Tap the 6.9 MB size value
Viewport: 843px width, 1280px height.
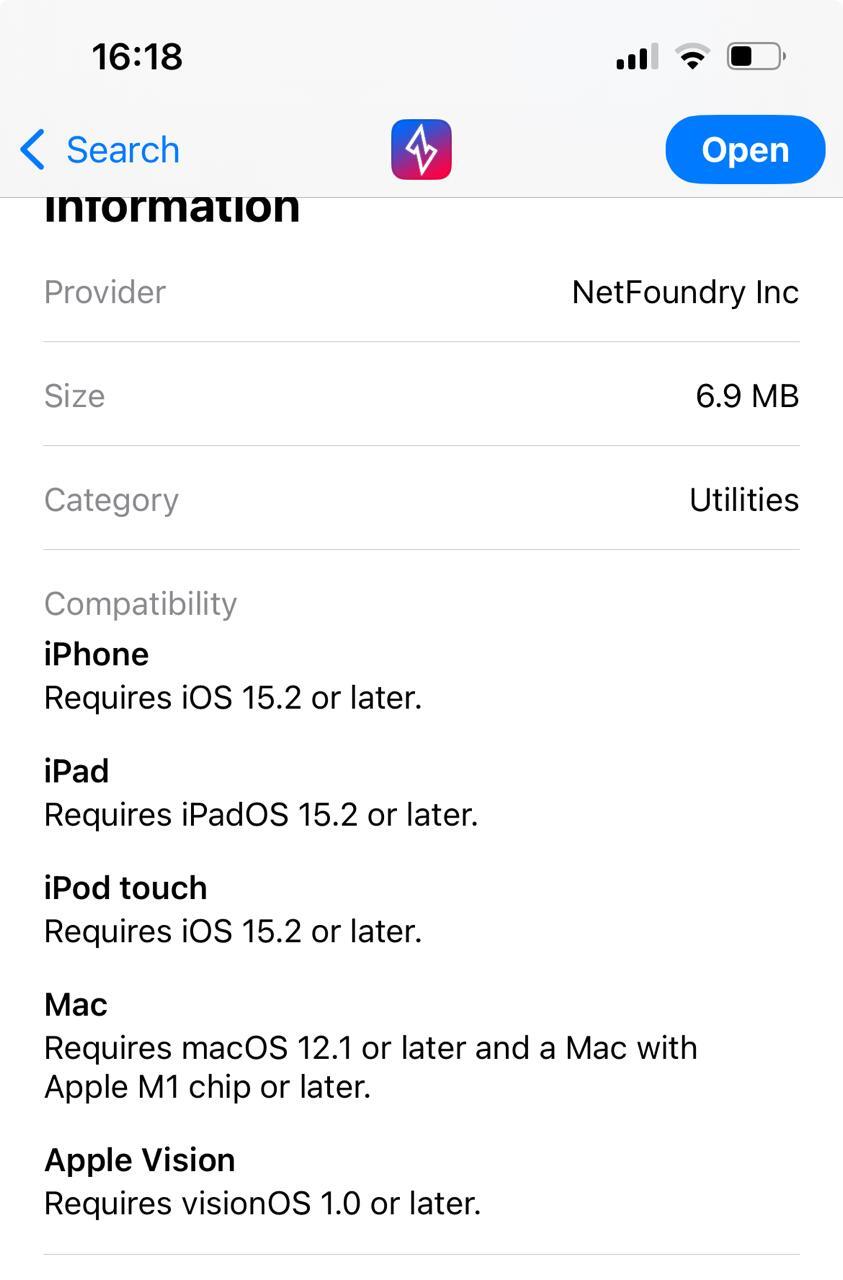pos(747,396)
